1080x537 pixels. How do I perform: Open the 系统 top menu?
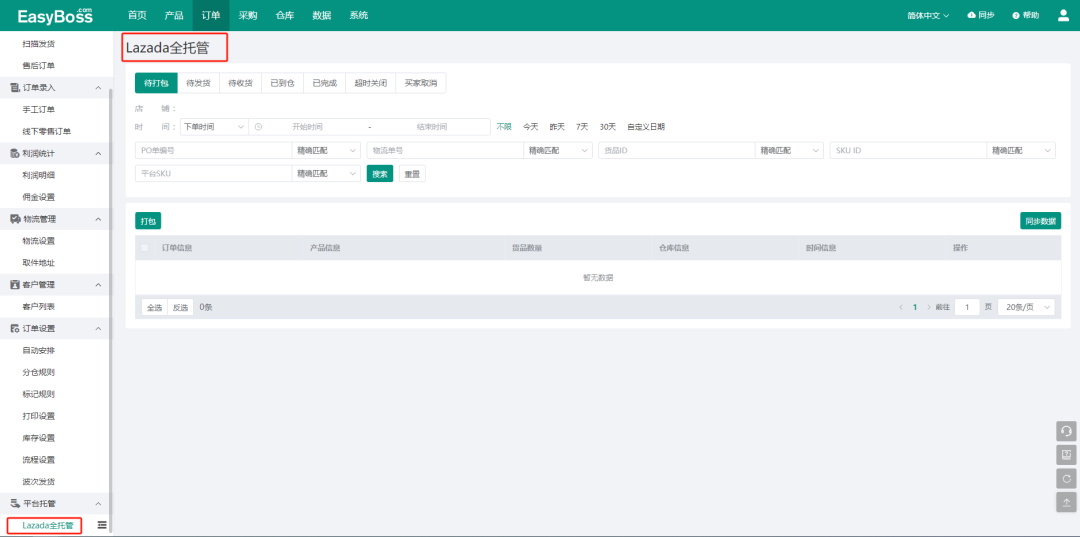(358, 15)
